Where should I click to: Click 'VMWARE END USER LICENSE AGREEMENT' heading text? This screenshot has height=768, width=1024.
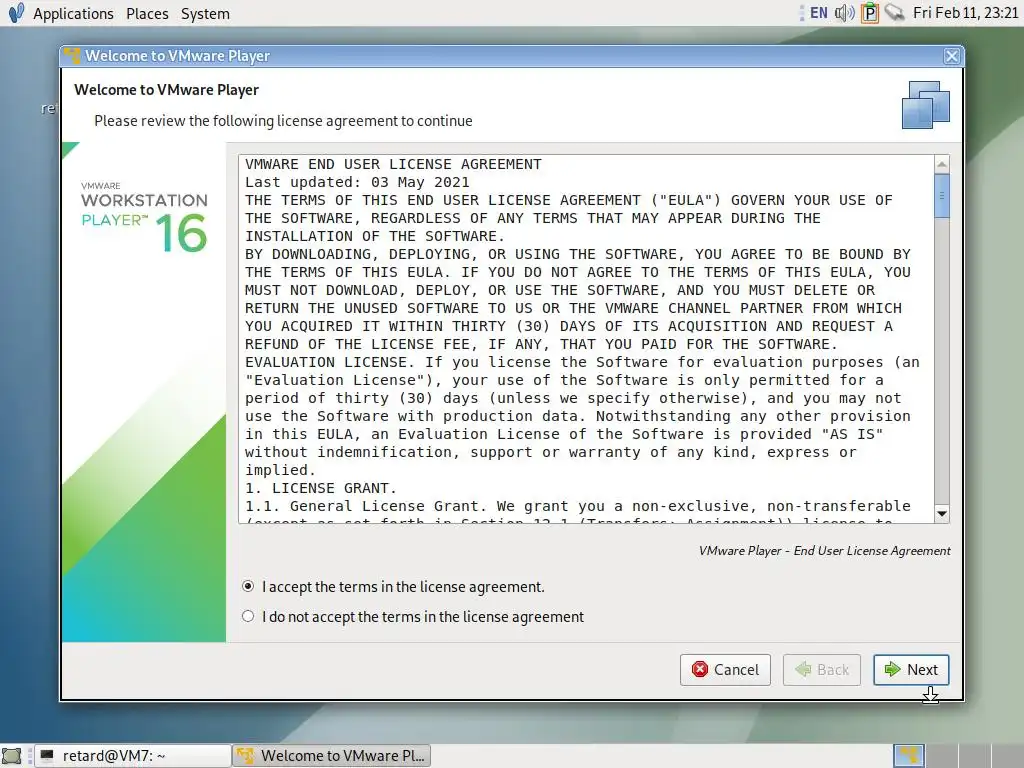[393, 164]
